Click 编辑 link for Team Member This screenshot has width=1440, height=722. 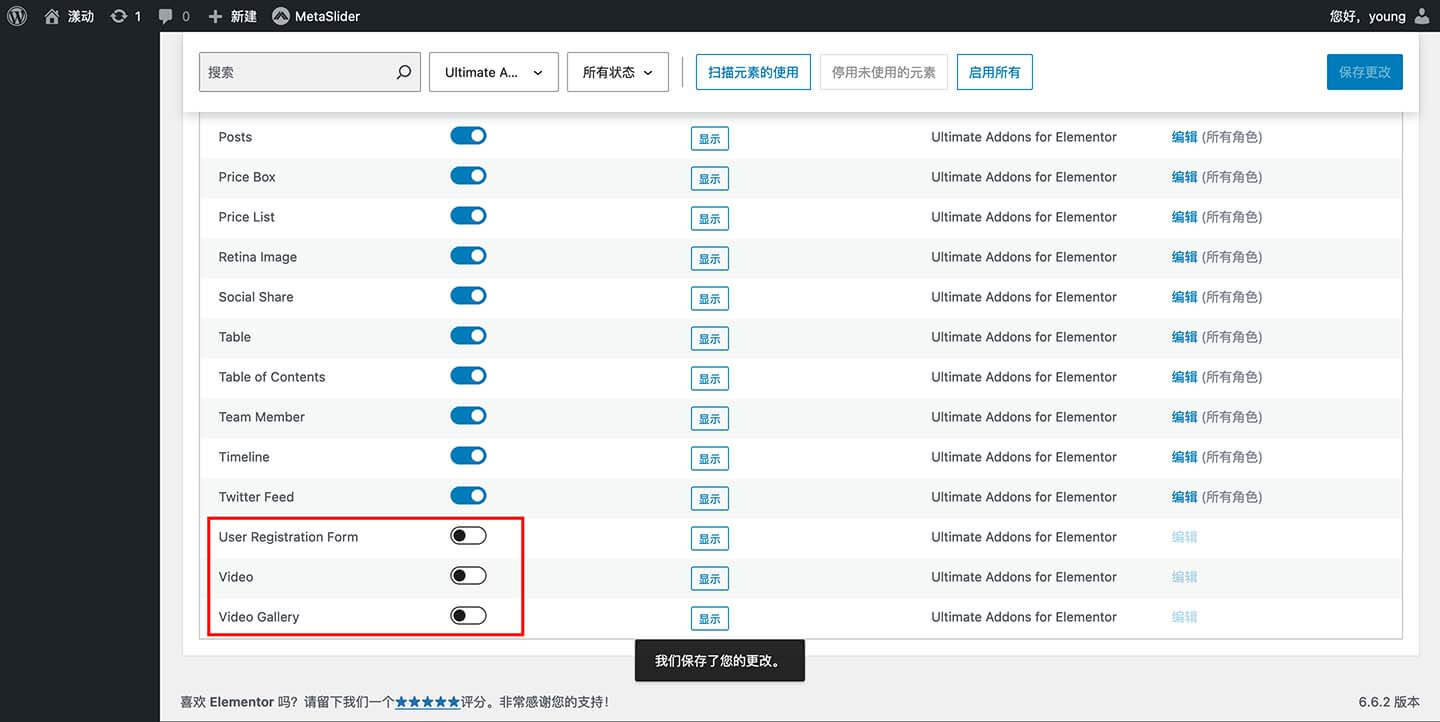pyautogui.click(x=1185, y=417)
